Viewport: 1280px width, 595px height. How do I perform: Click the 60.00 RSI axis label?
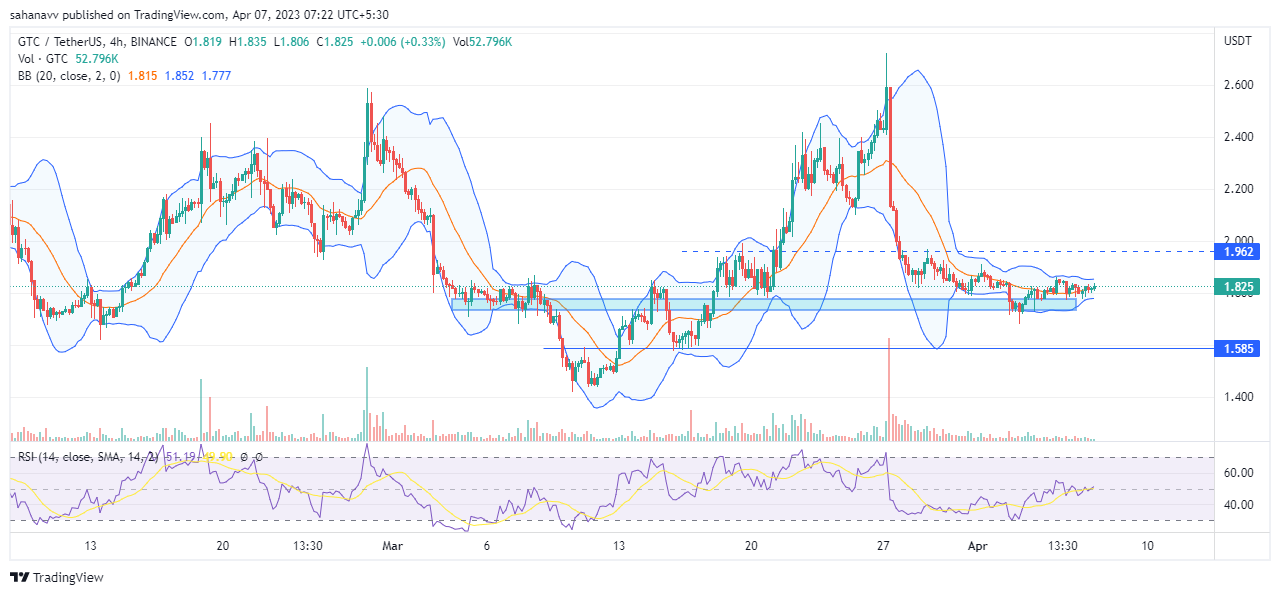(x=1238, y=473)
